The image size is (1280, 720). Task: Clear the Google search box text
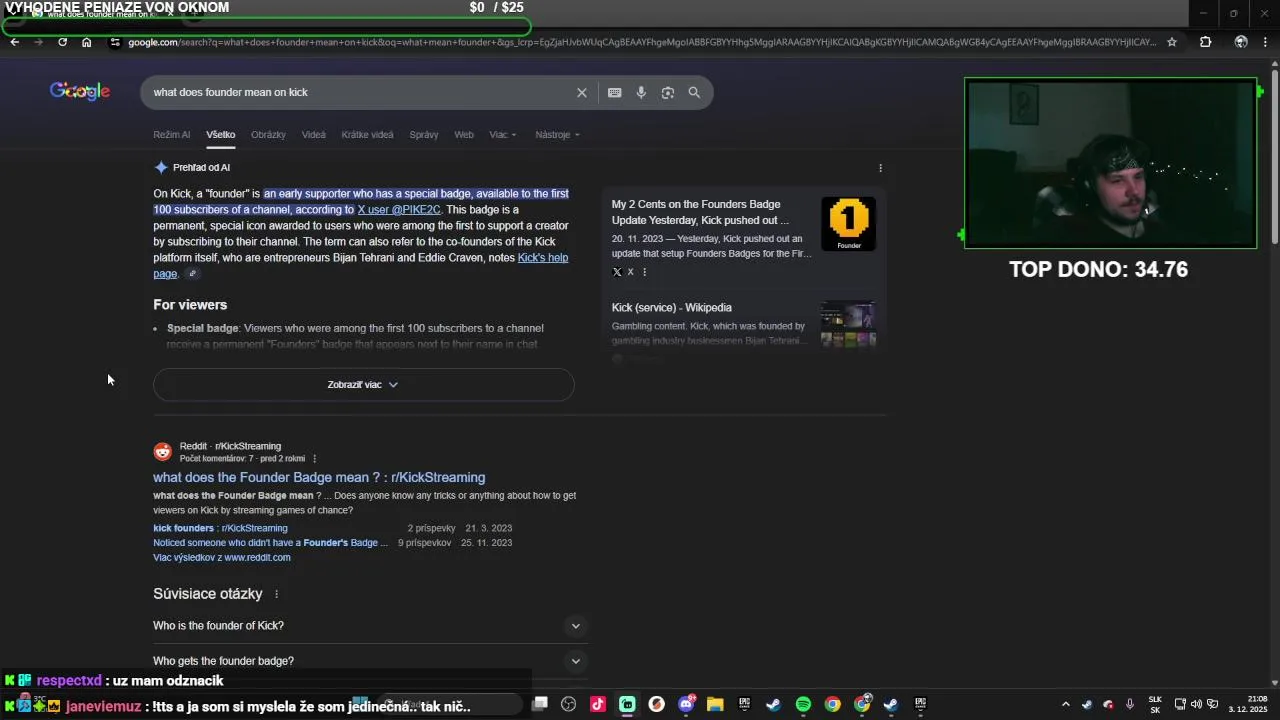(582, 92)
